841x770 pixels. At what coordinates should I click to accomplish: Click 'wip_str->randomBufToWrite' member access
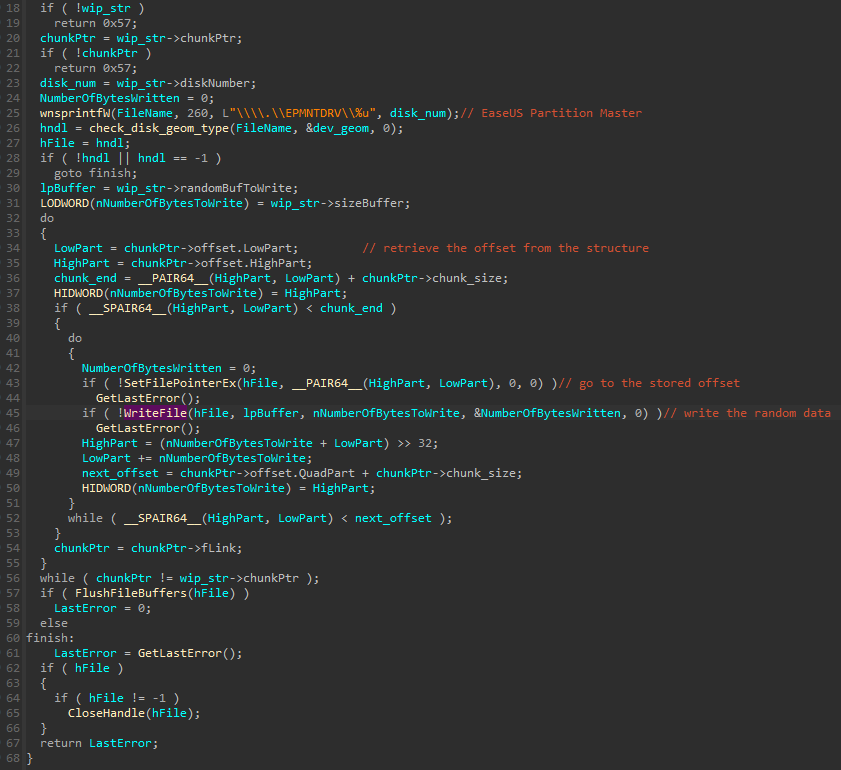coord(204,188)
